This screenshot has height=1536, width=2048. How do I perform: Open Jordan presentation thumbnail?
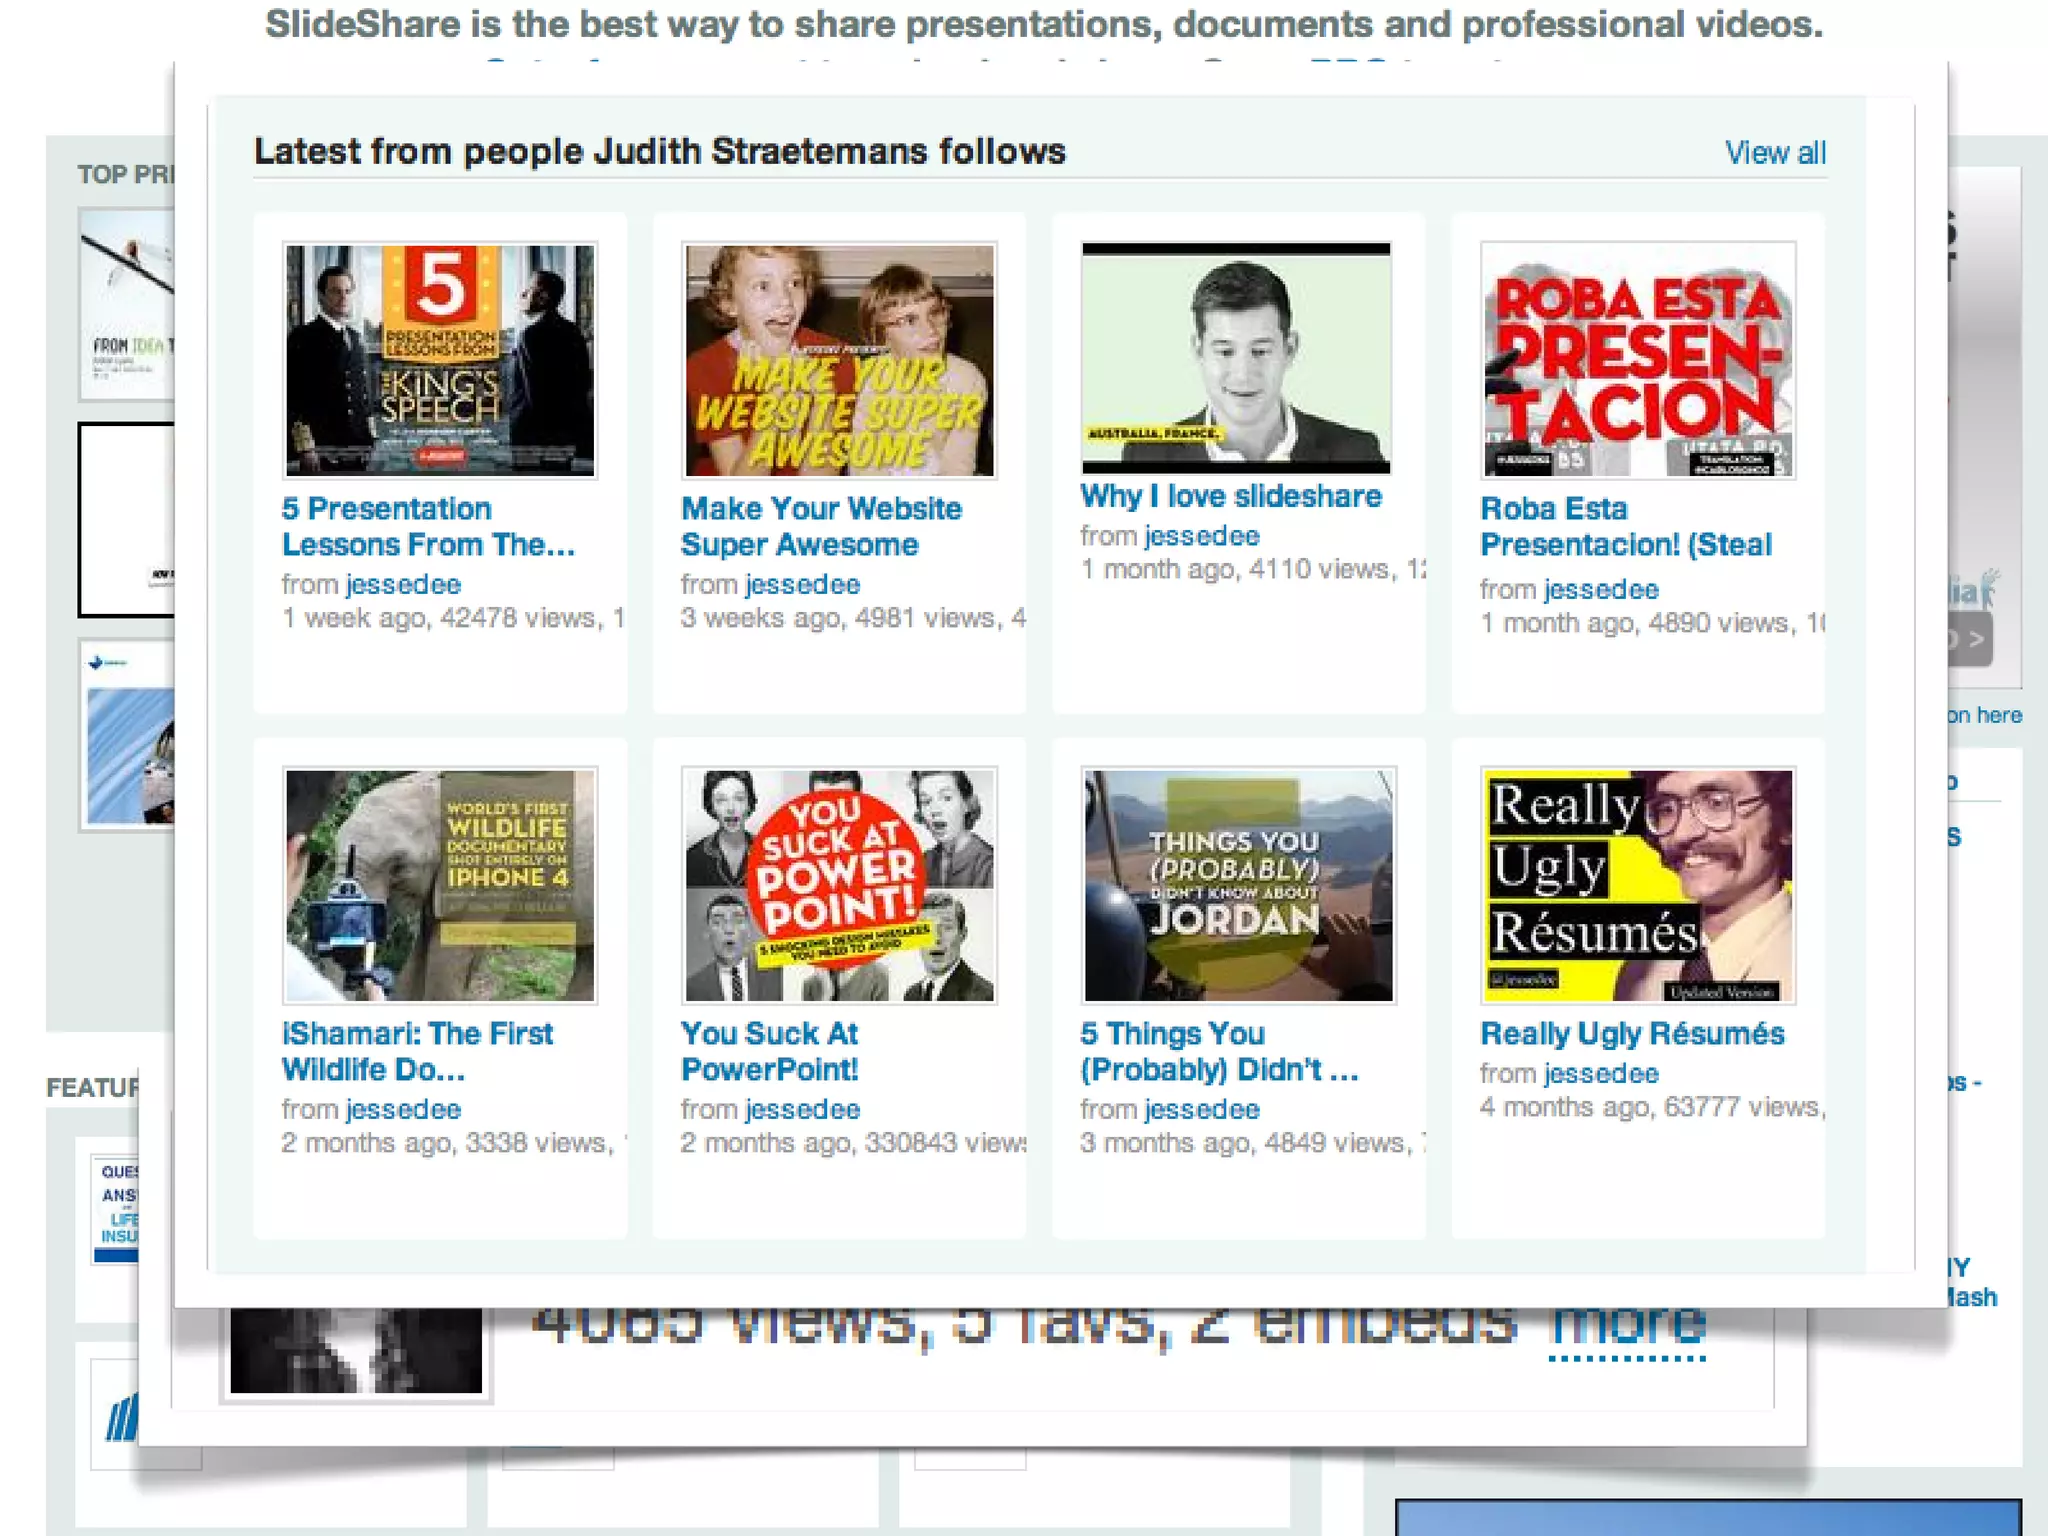click(1238, 885)
